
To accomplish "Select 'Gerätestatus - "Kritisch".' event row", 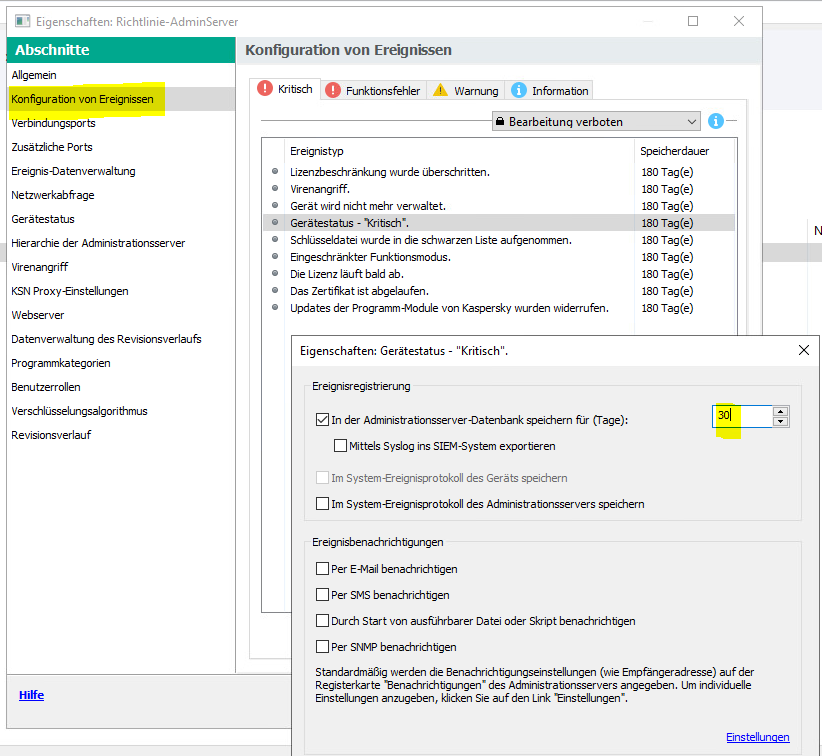I will click(x=499, y=223).
